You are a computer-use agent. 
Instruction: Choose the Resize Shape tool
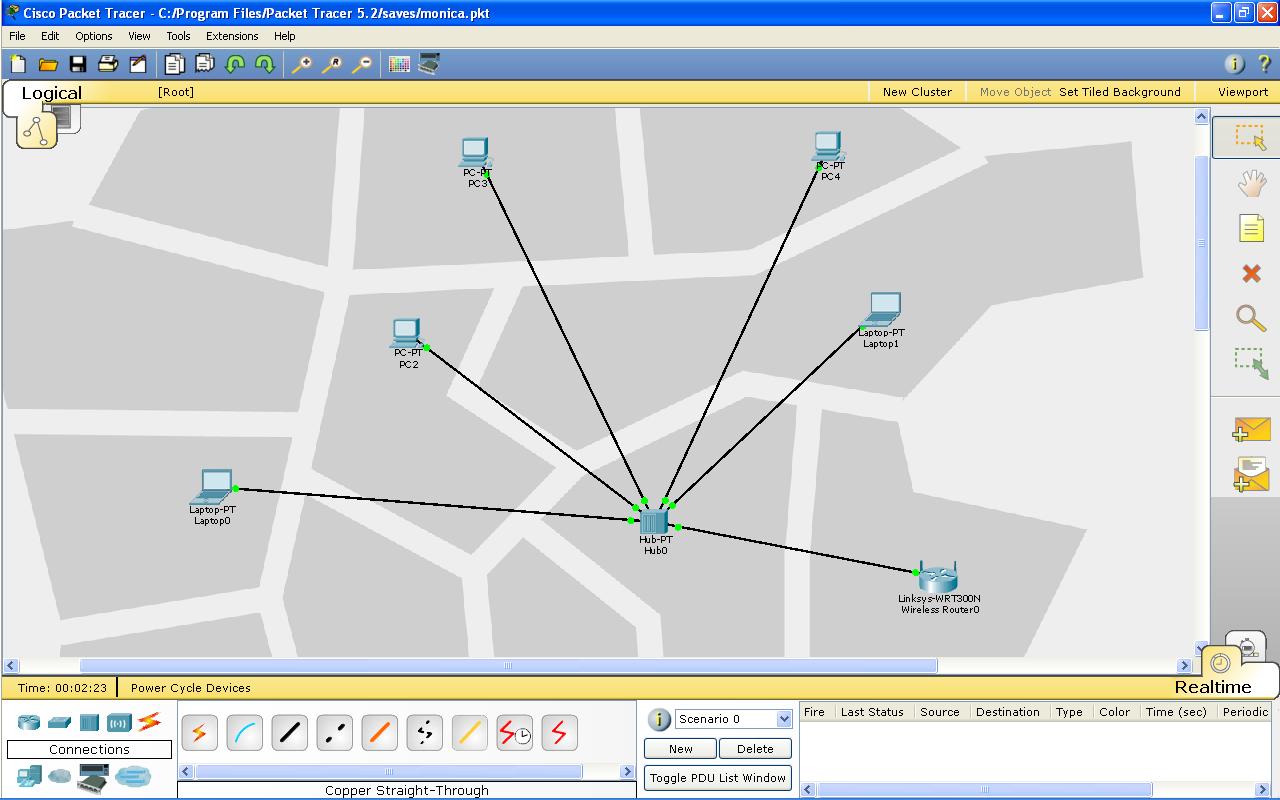(x=1251, y=363)
